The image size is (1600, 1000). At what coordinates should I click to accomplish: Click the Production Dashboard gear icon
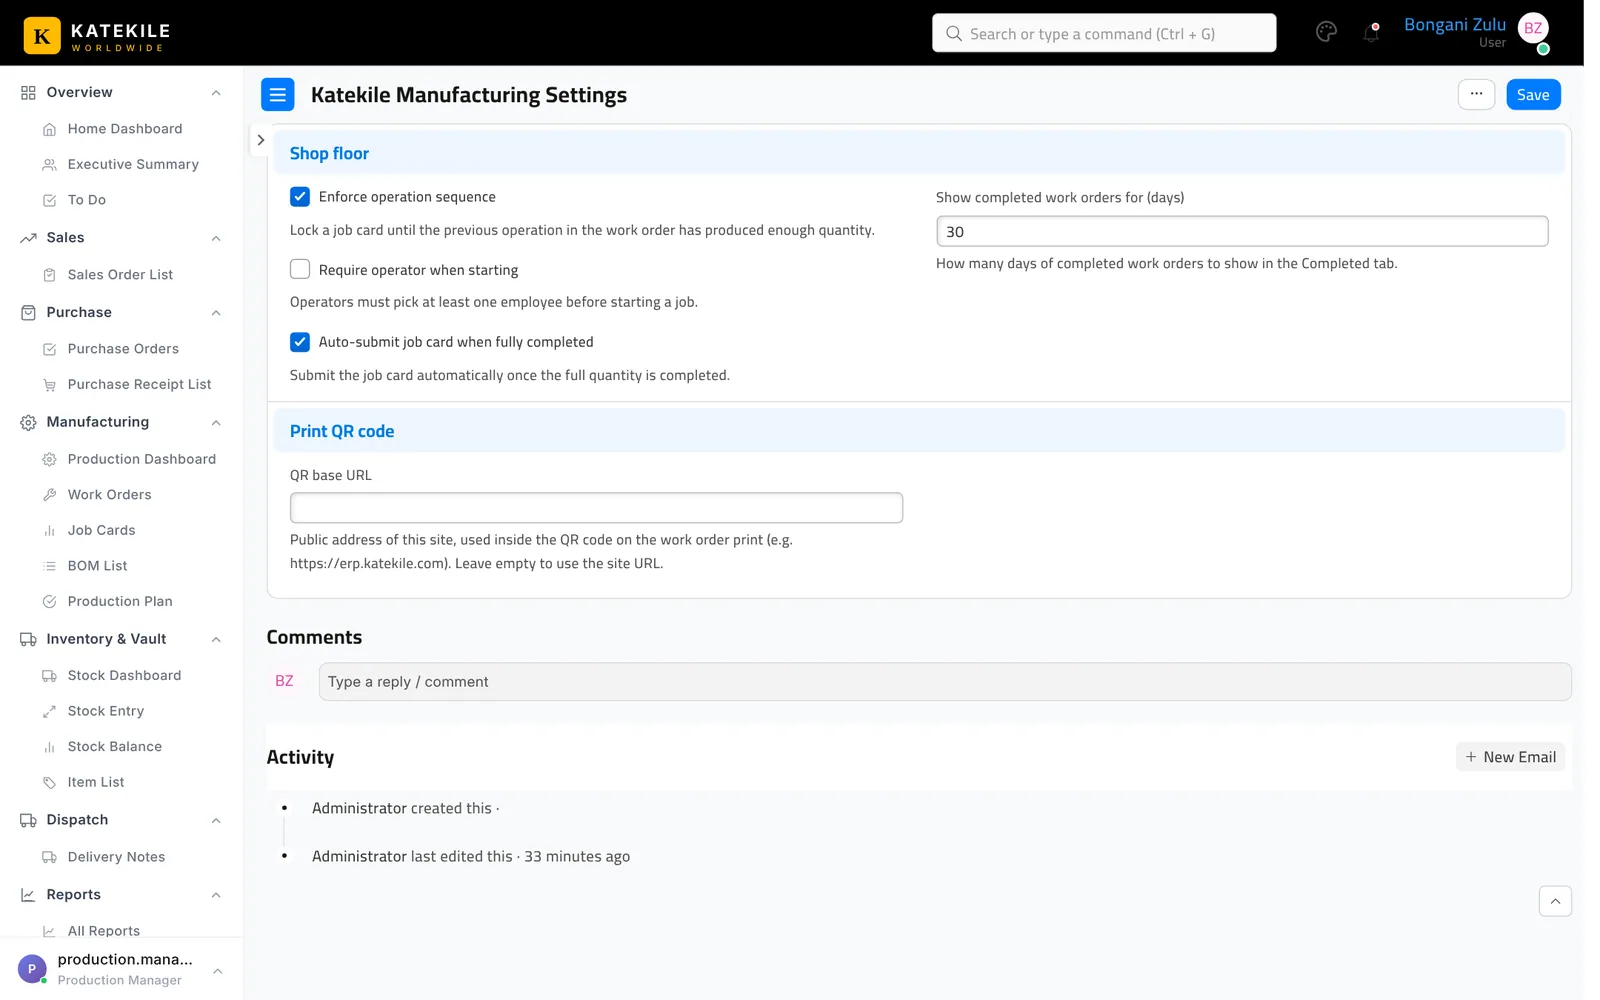coord(49,459)
